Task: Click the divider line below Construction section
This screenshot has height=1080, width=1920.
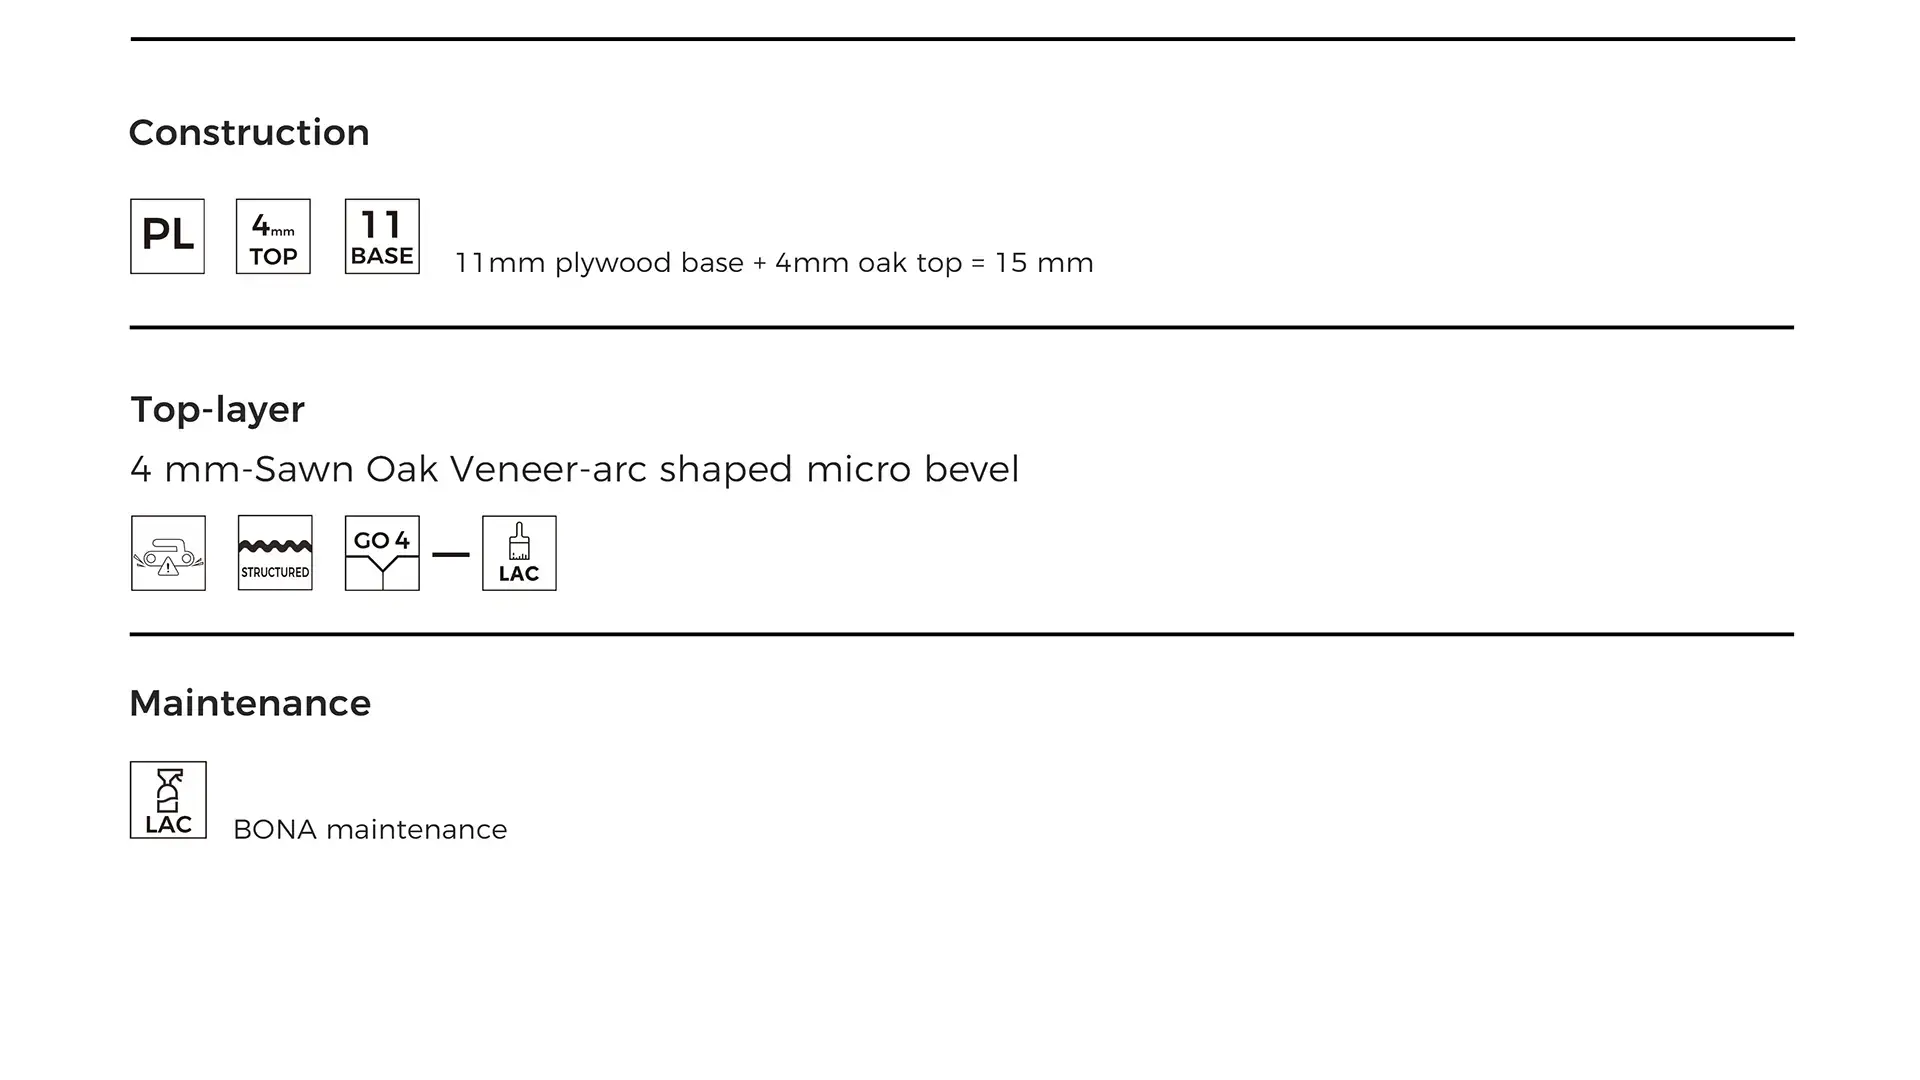Action: [960, 327]
